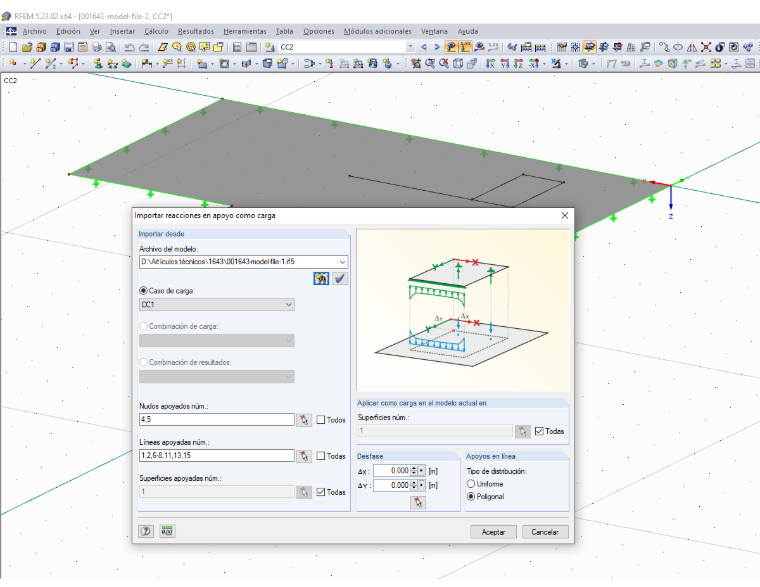Click the info 'i' toolbar icon

point(720,47)
